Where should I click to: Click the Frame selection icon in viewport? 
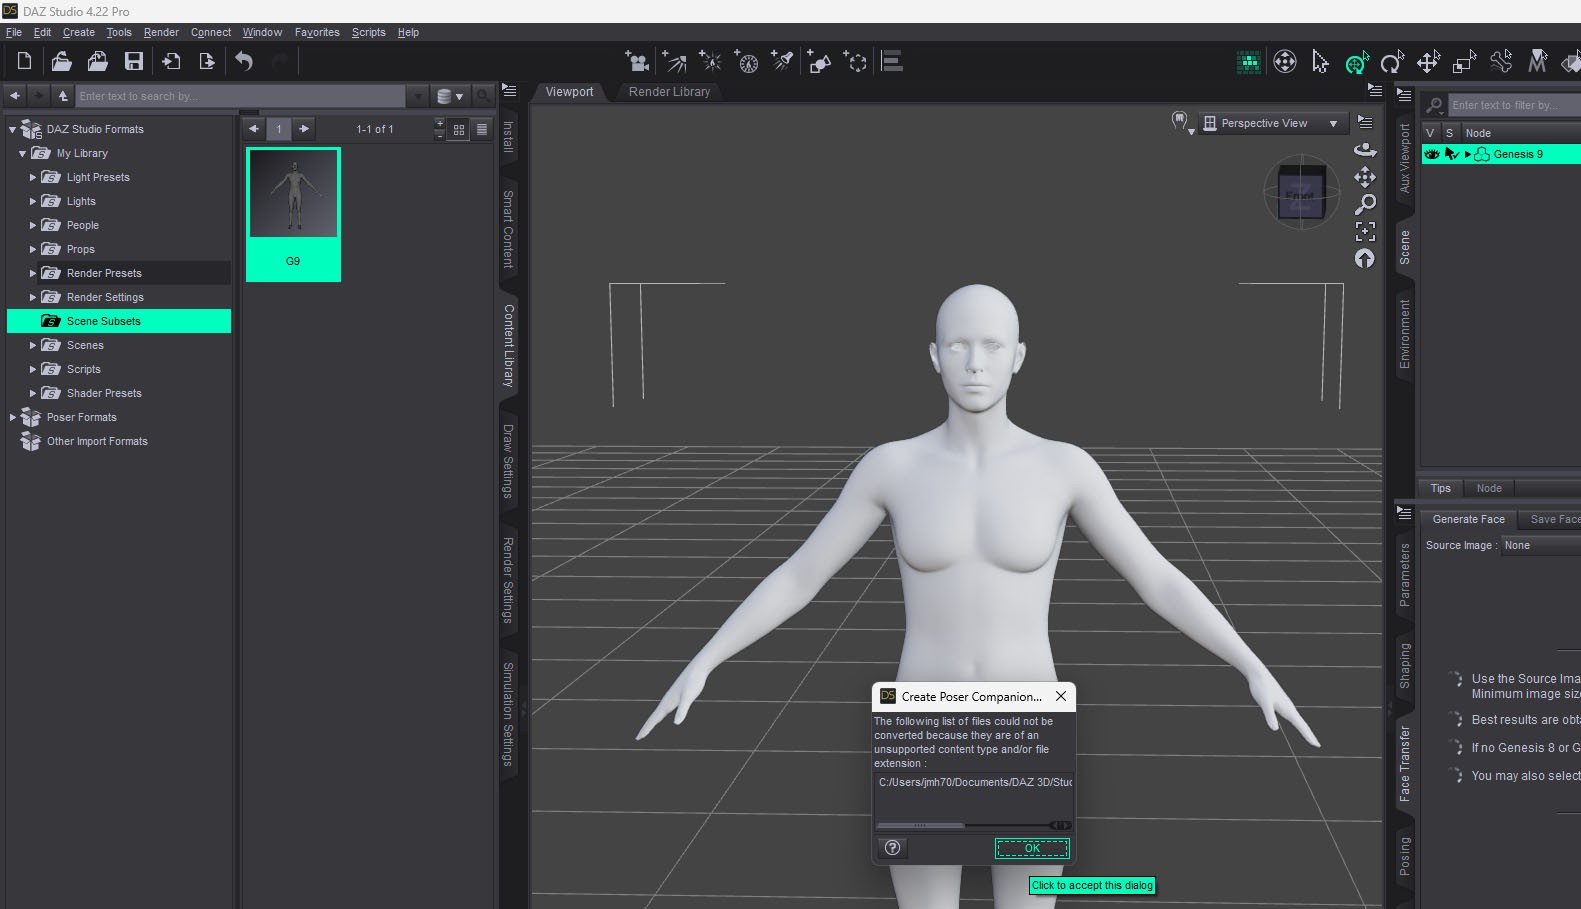point(1365,231)
